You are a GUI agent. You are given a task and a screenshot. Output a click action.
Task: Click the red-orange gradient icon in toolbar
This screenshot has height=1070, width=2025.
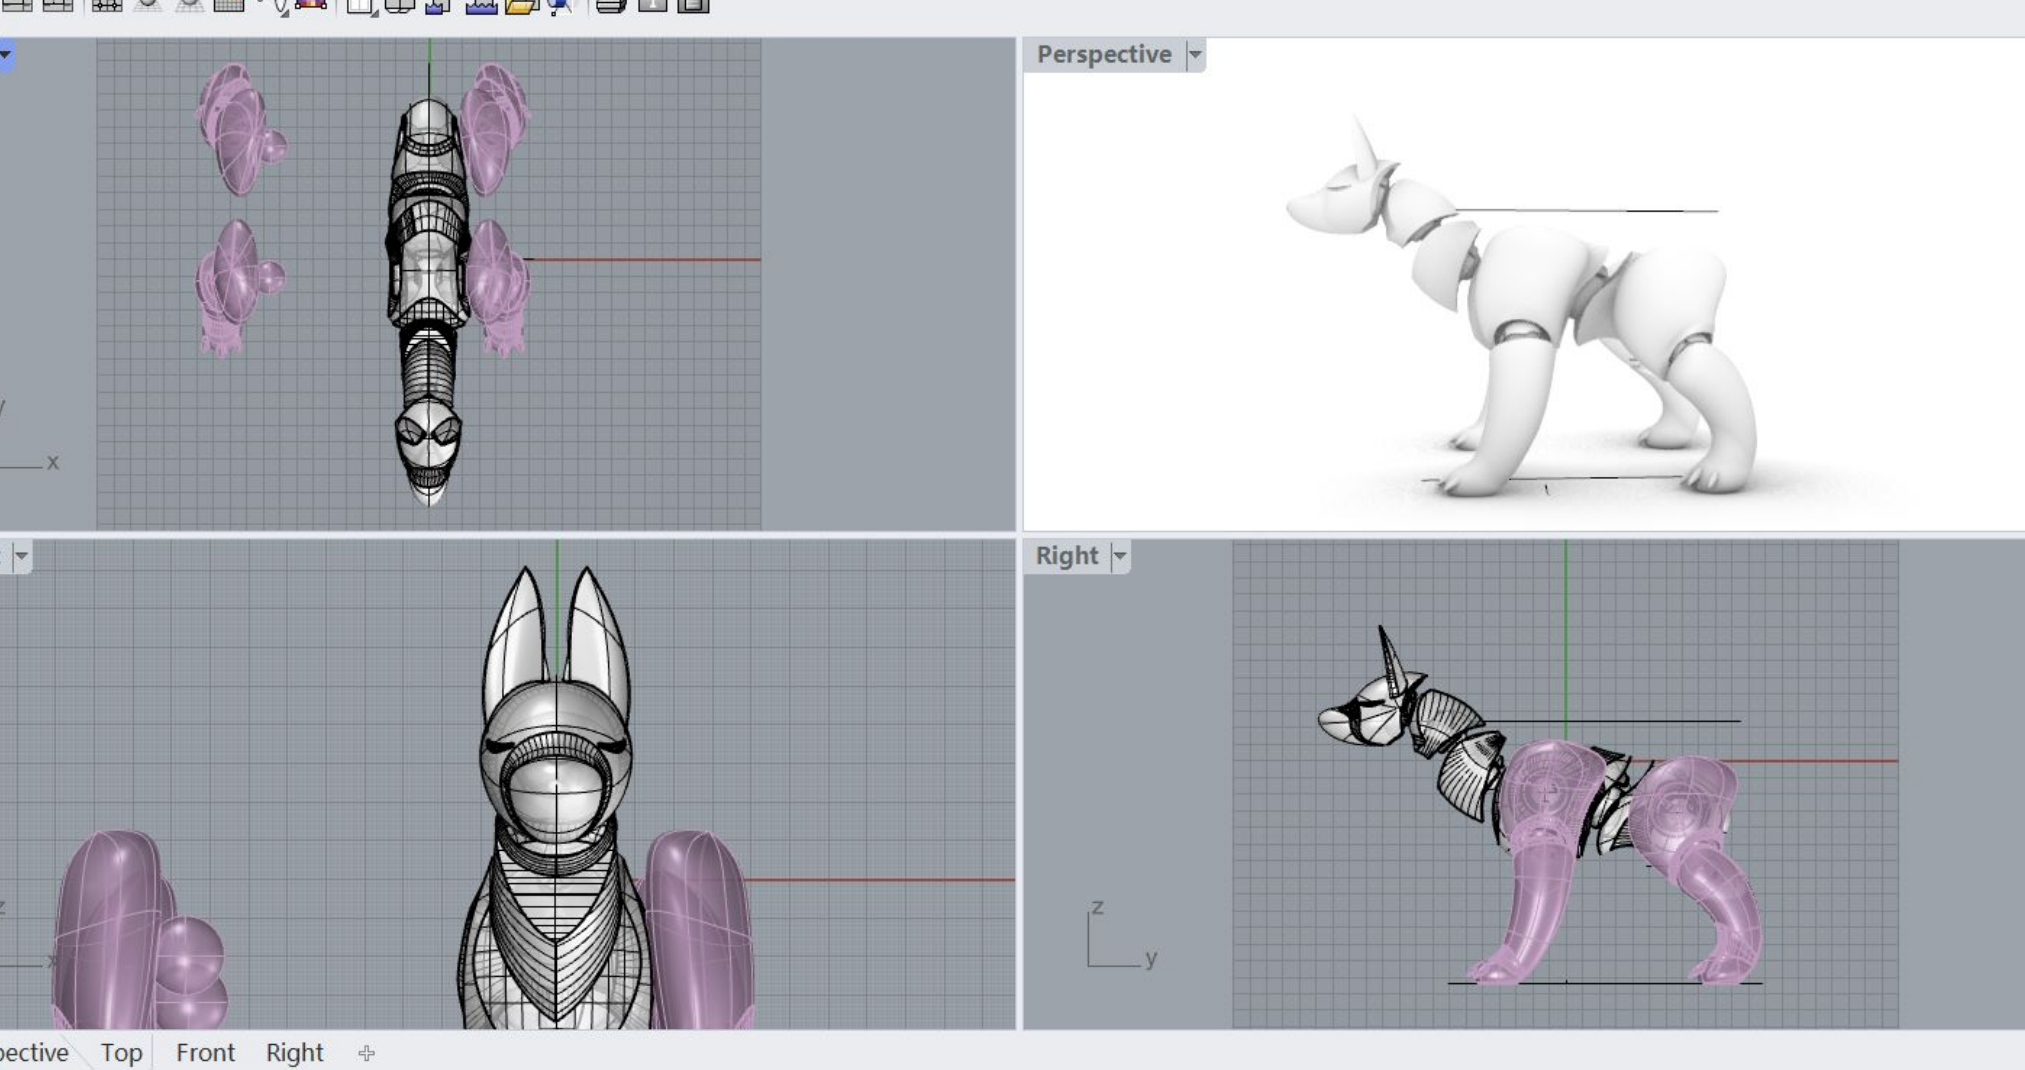point(311,5)
